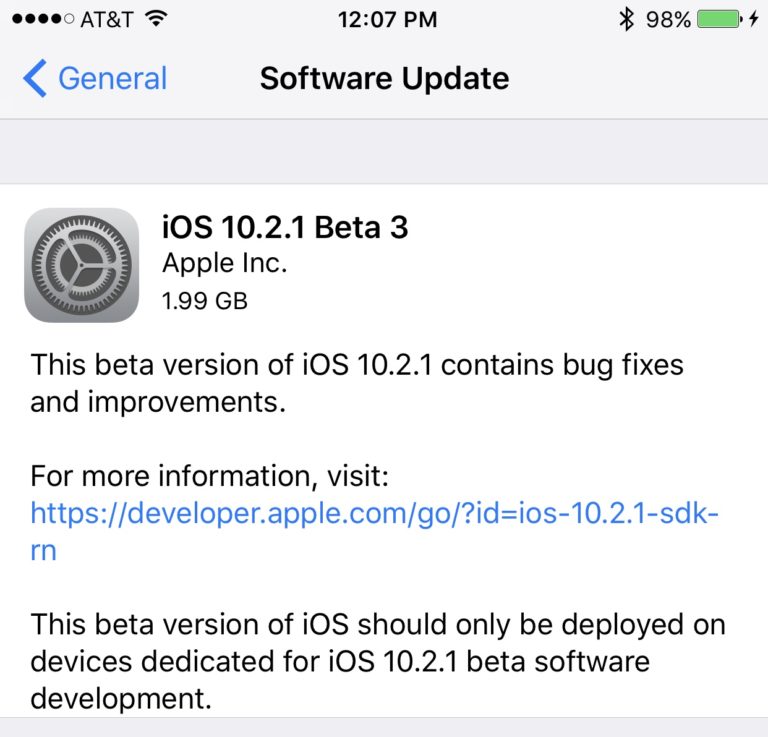Tap the 'For more information, visit:' text
The width and height of the screenshot is (768, 737).
click(210, 476)
